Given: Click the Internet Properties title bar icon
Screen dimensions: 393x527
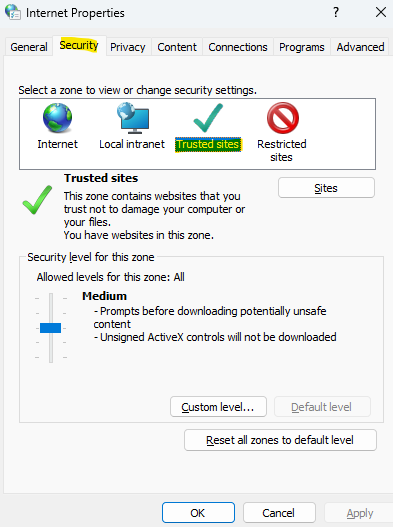Looking at the screenshot, I should tap(13, 12).
